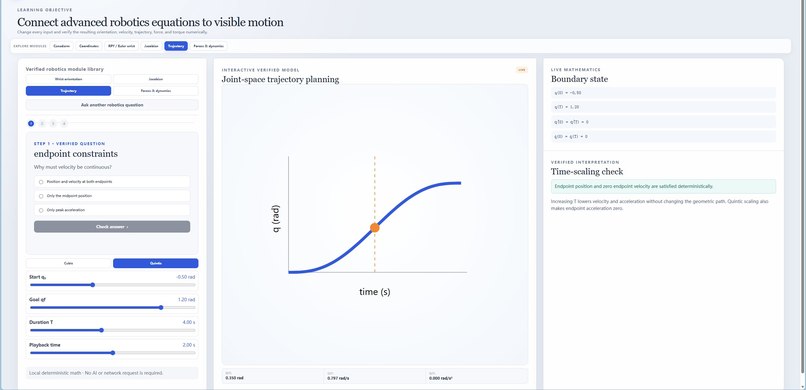
Task: Click the 'Joint-space trajectory planning' heading
Action: [x=280, y=79]
